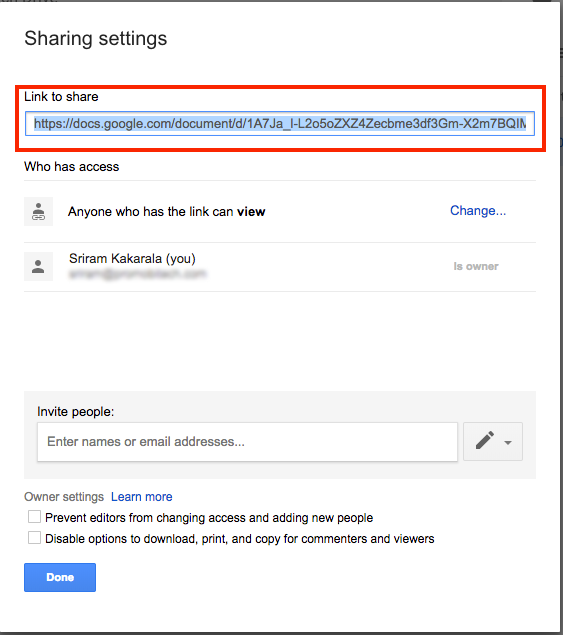Click "Anyone who has the link can view" text
The image size is (563, 635).
(x=166, y=212)
